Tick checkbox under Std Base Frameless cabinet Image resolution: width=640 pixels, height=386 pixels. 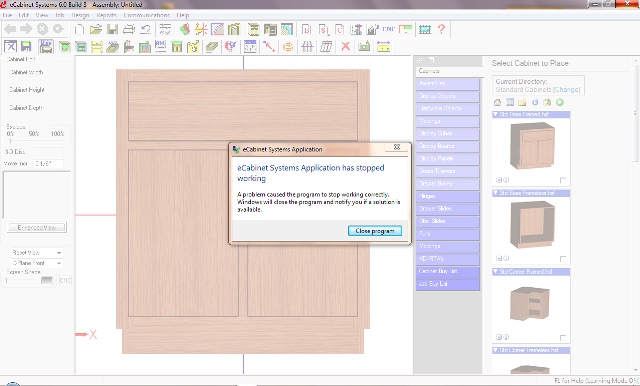tap(563, 259)
